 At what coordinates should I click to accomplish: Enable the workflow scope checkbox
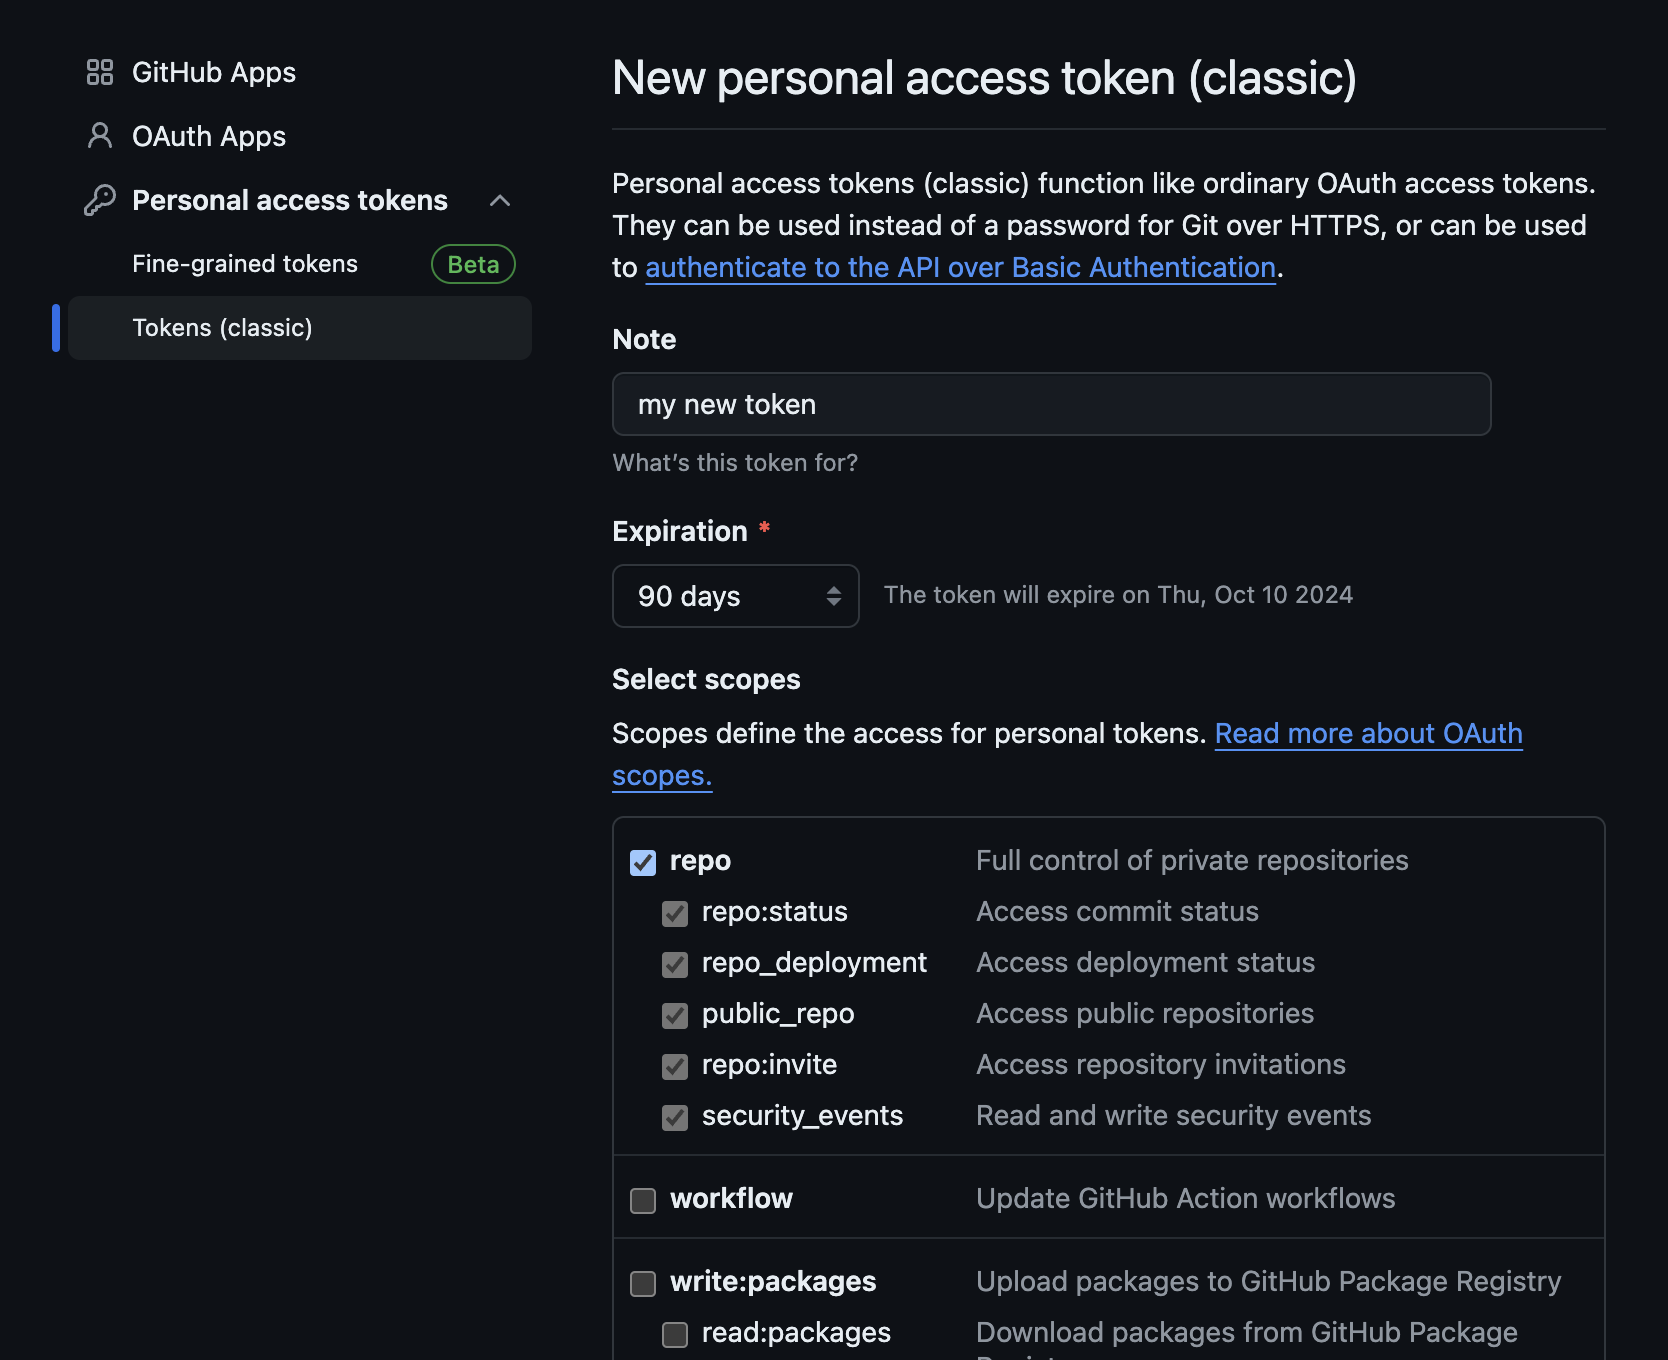[x=643, y=1200]
